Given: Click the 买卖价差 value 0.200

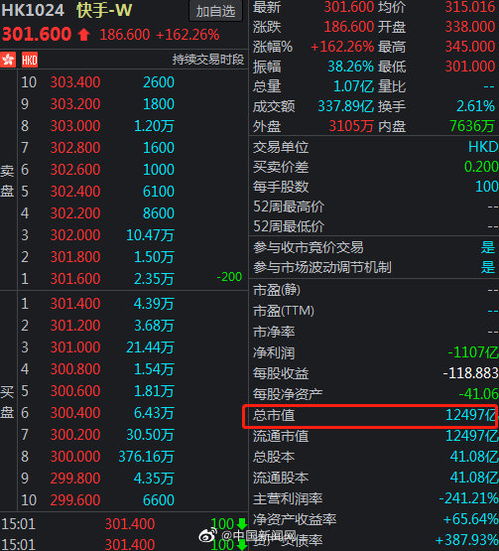Looking at the screenshot, I should tap(481, 167).
